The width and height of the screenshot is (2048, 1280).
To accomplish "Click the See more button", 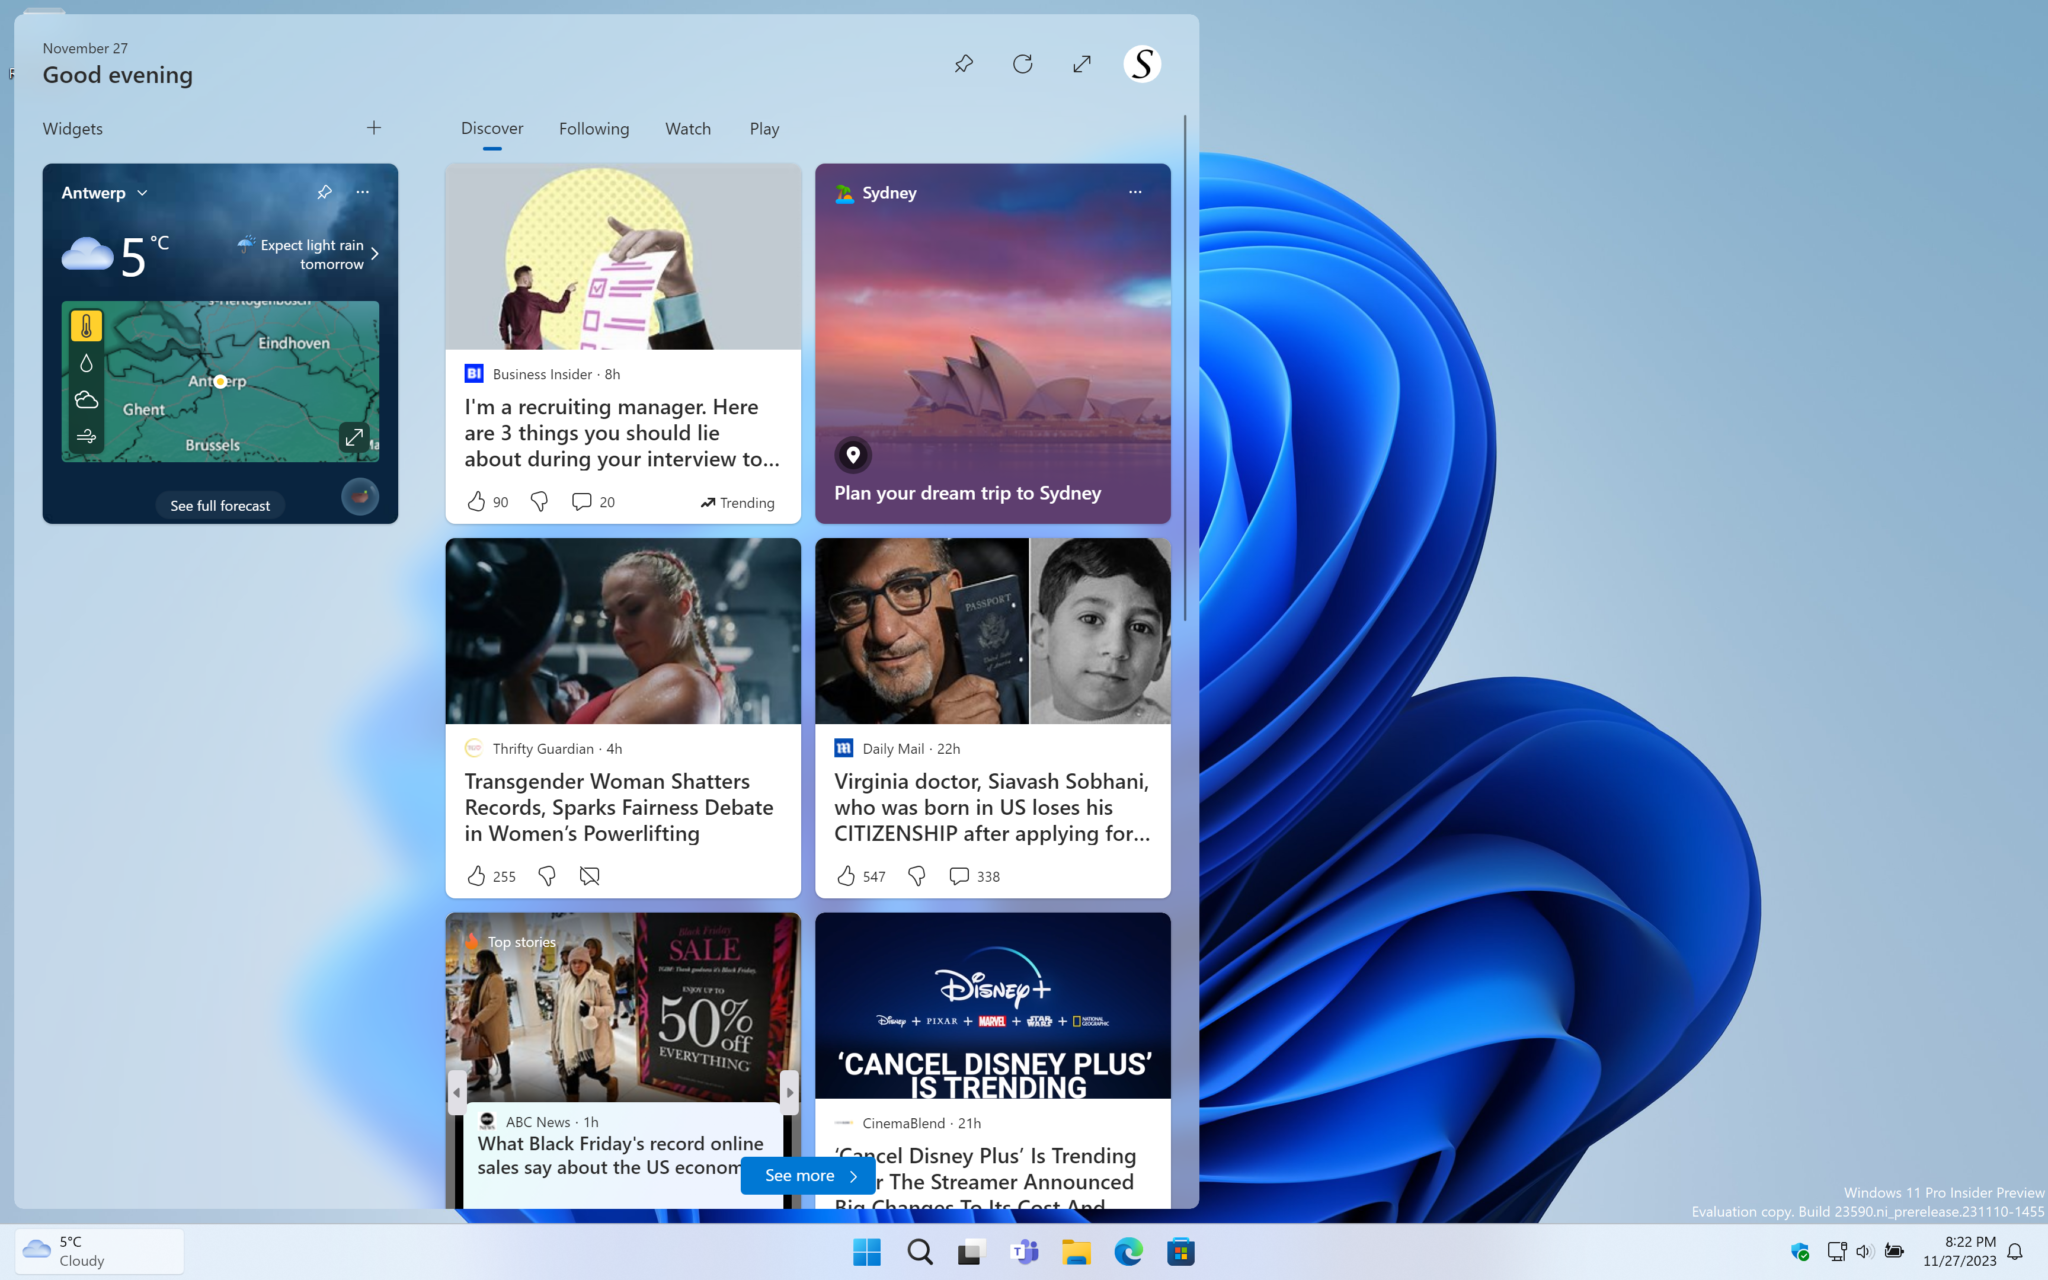I will (806, 1175).
